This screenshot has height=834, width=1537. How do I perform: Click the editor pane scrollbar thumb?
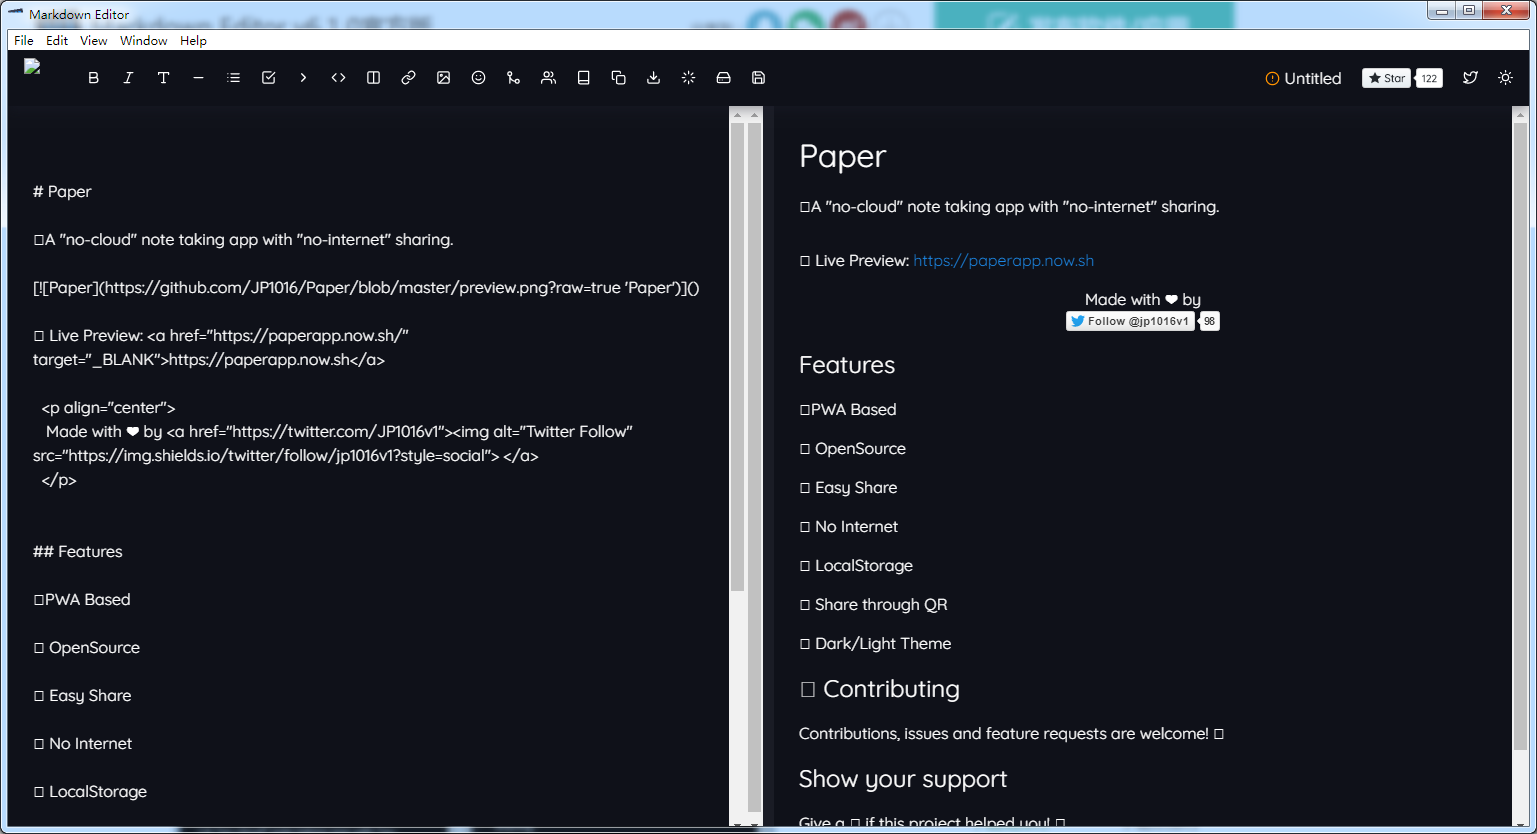tap(738, 357)
